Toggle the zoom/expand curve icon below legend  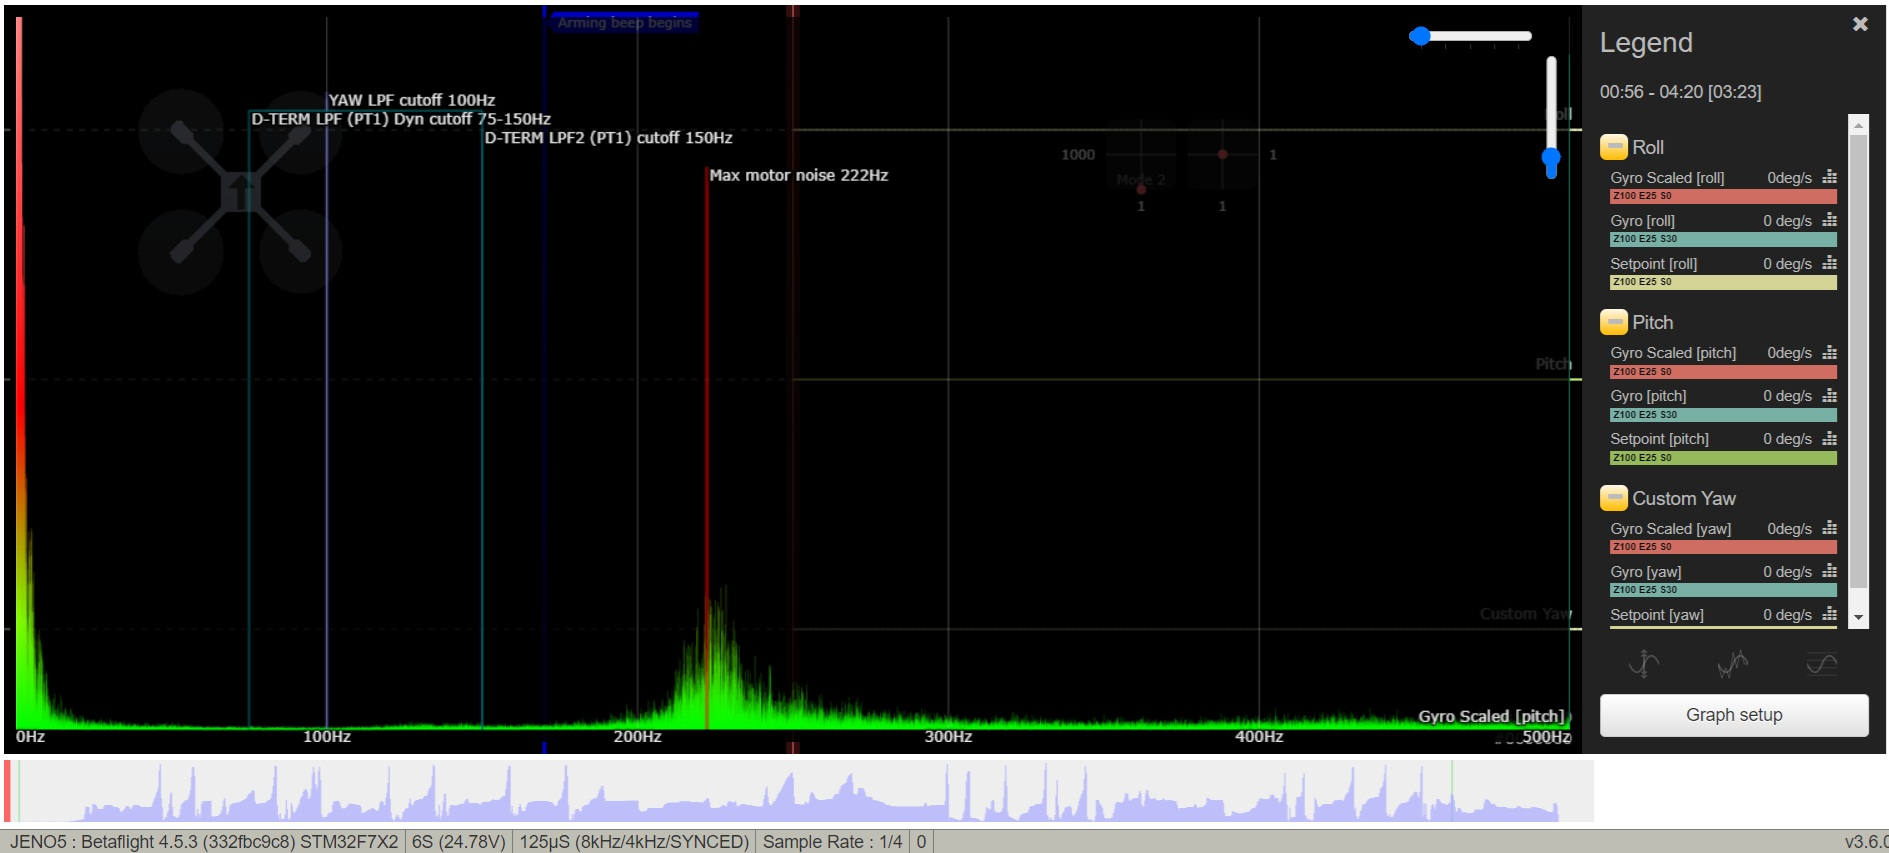(x=1644, y=663)
